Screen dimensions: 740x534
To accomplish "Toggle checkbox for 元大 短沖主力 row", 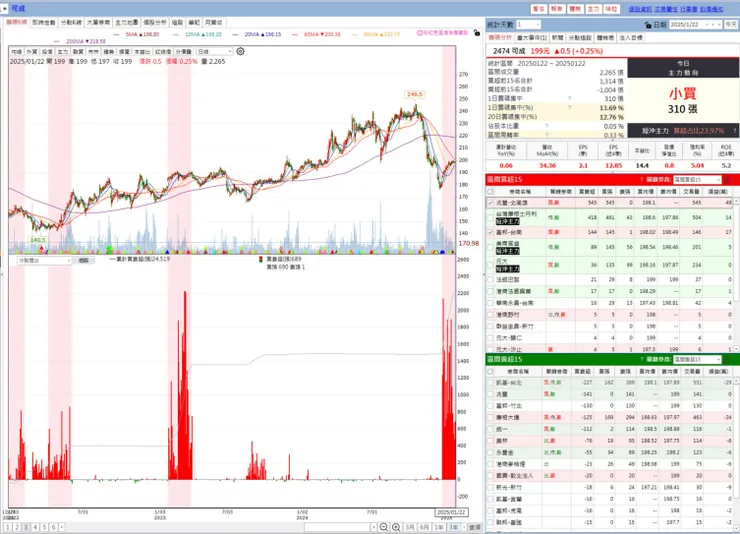I will point(491,265).
